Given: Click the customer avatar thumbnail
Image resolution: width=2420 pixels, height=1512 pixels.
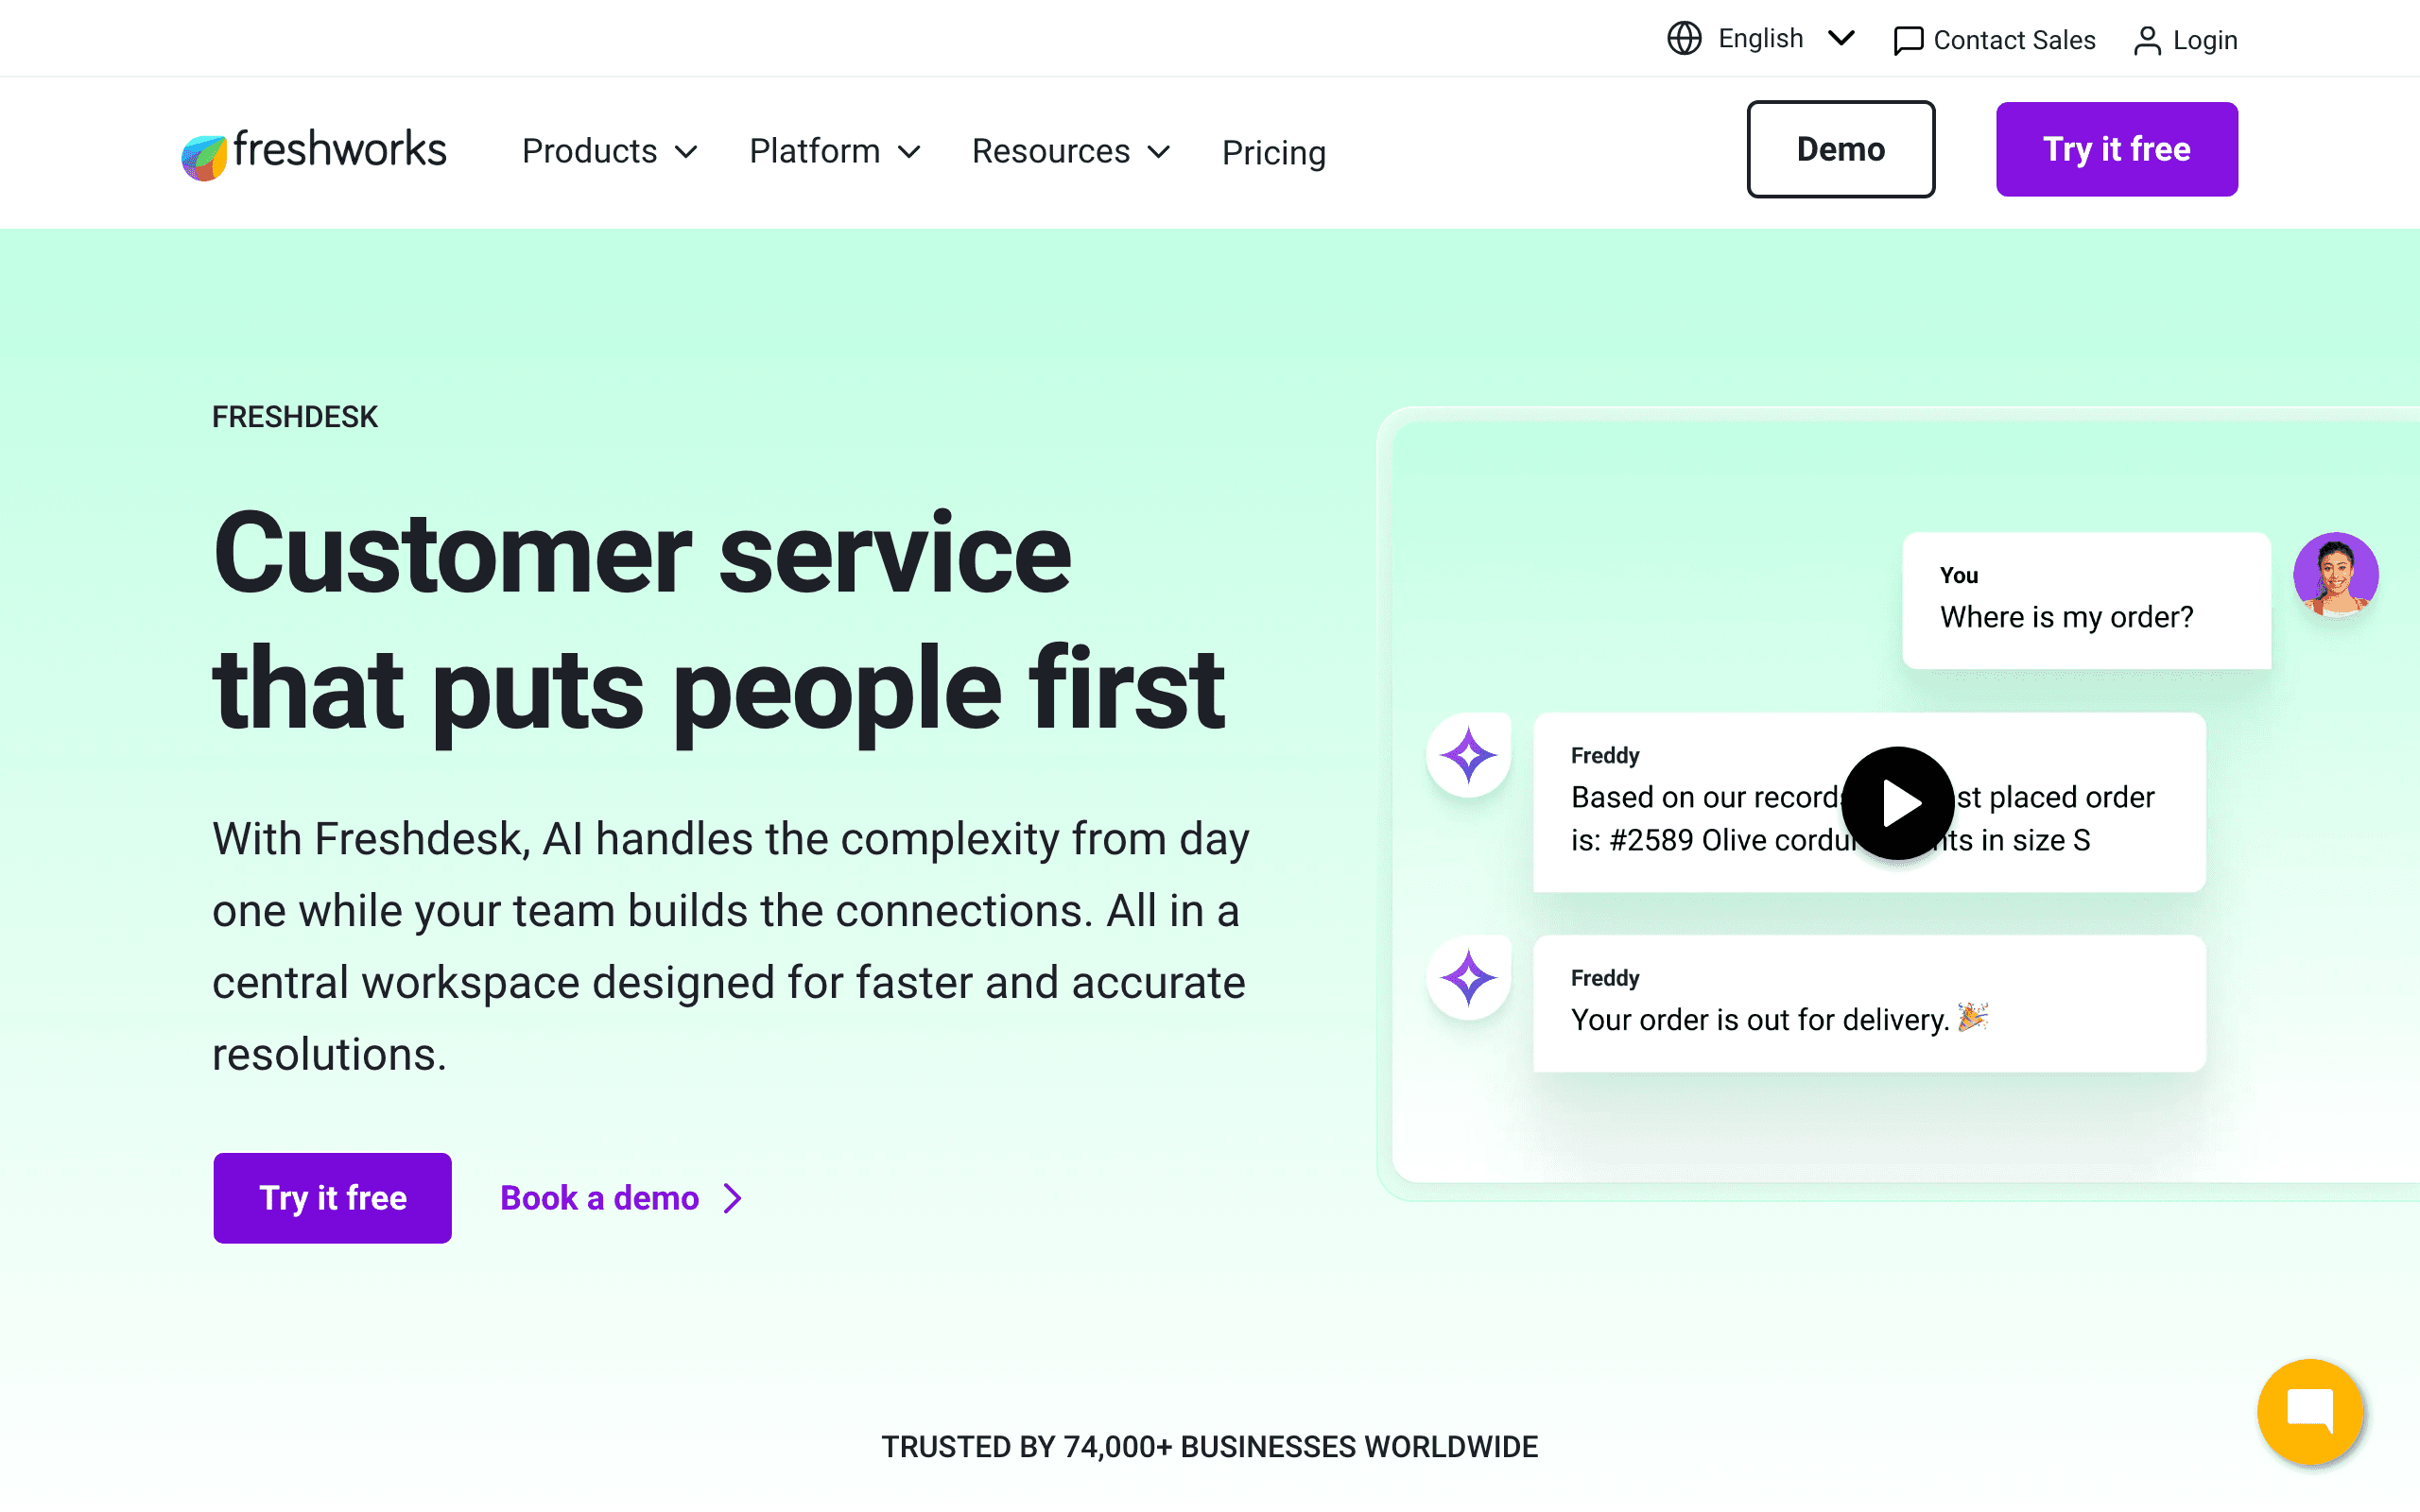Looking at the screenshot, I should point(2336,576).
